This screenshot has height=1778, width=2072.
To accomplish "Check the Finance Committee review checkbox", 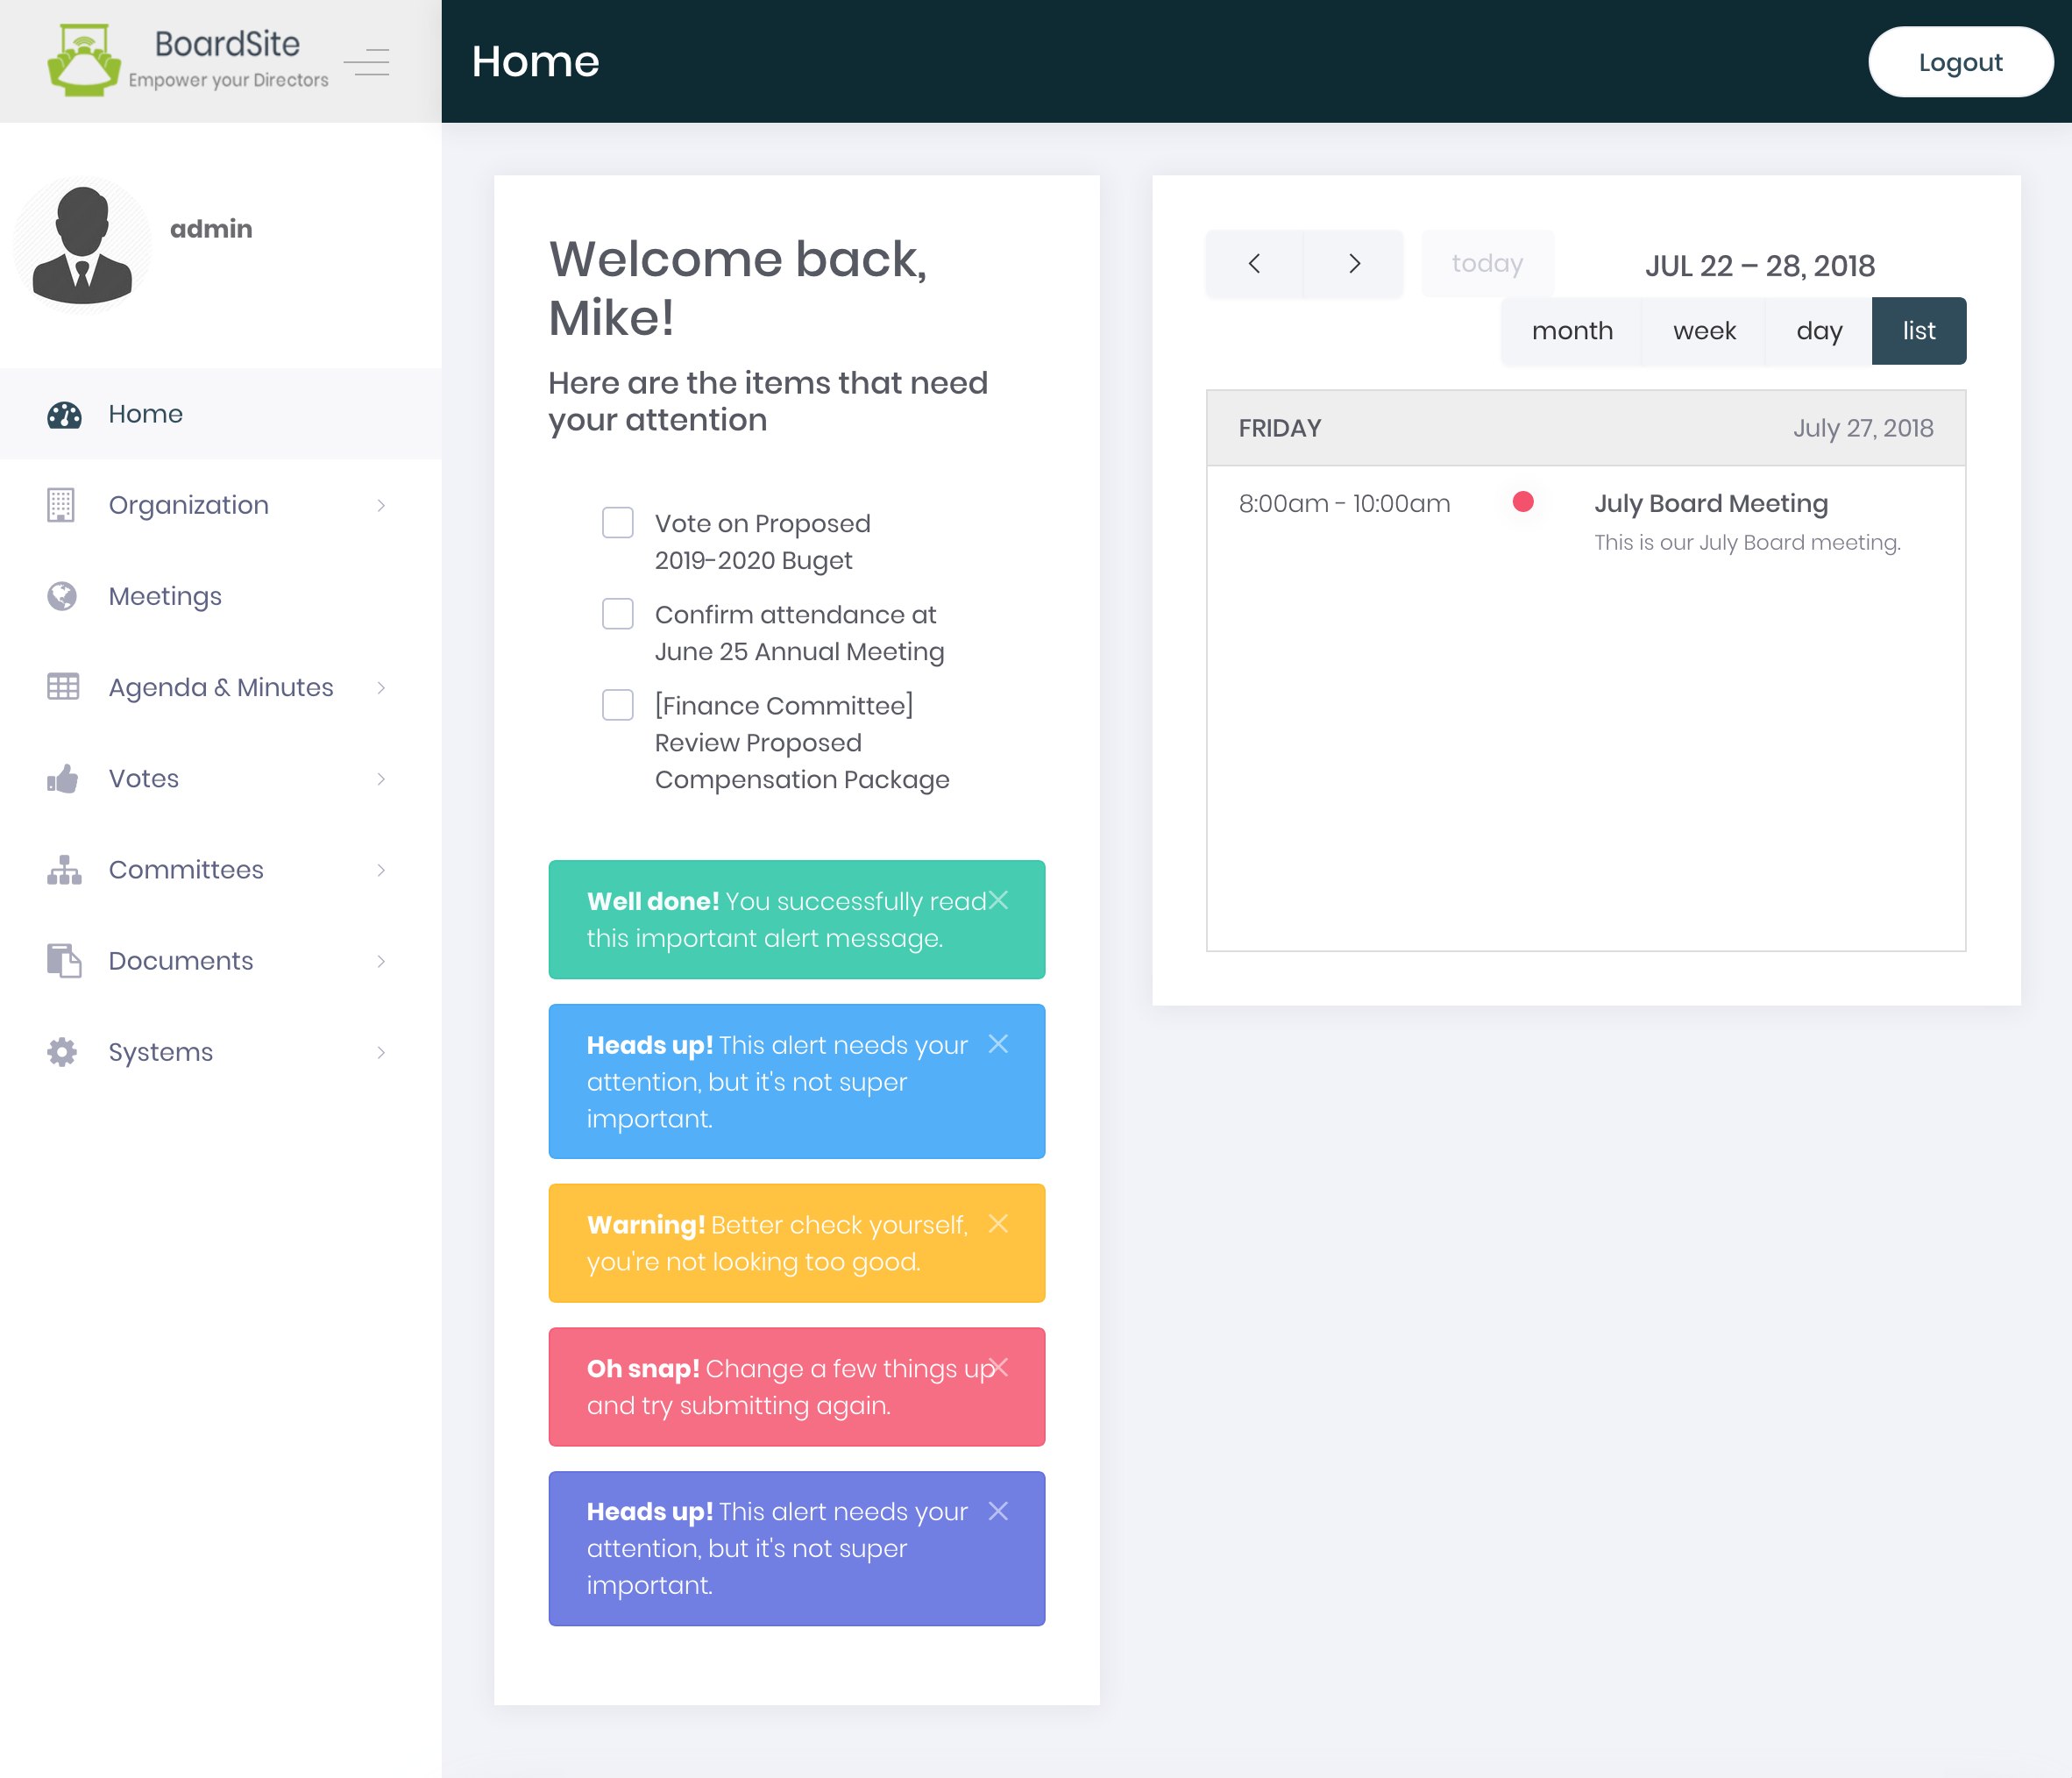I will click(618, 705).
